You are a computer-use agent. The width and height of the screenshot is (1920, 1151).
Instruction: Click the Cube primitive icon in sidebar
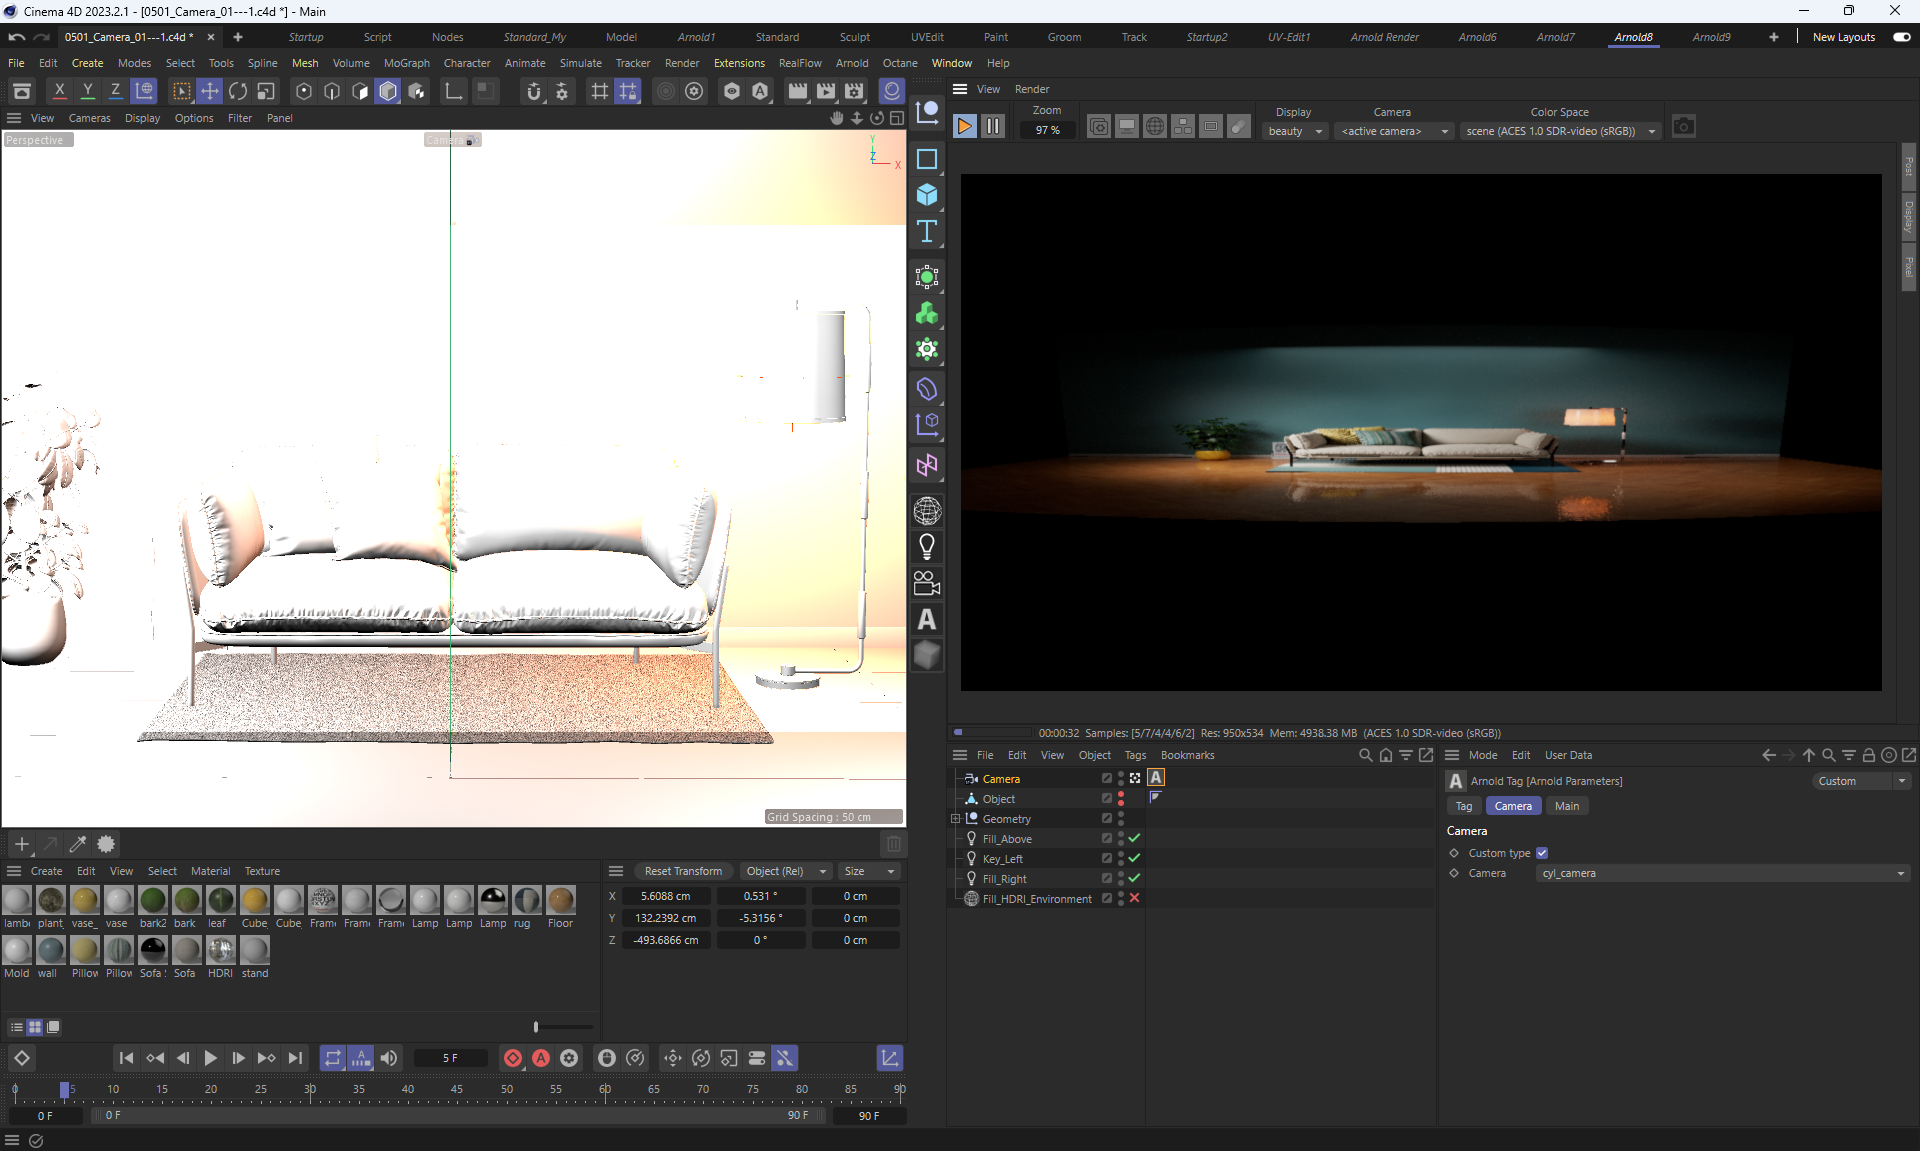[x=926, y=195]
